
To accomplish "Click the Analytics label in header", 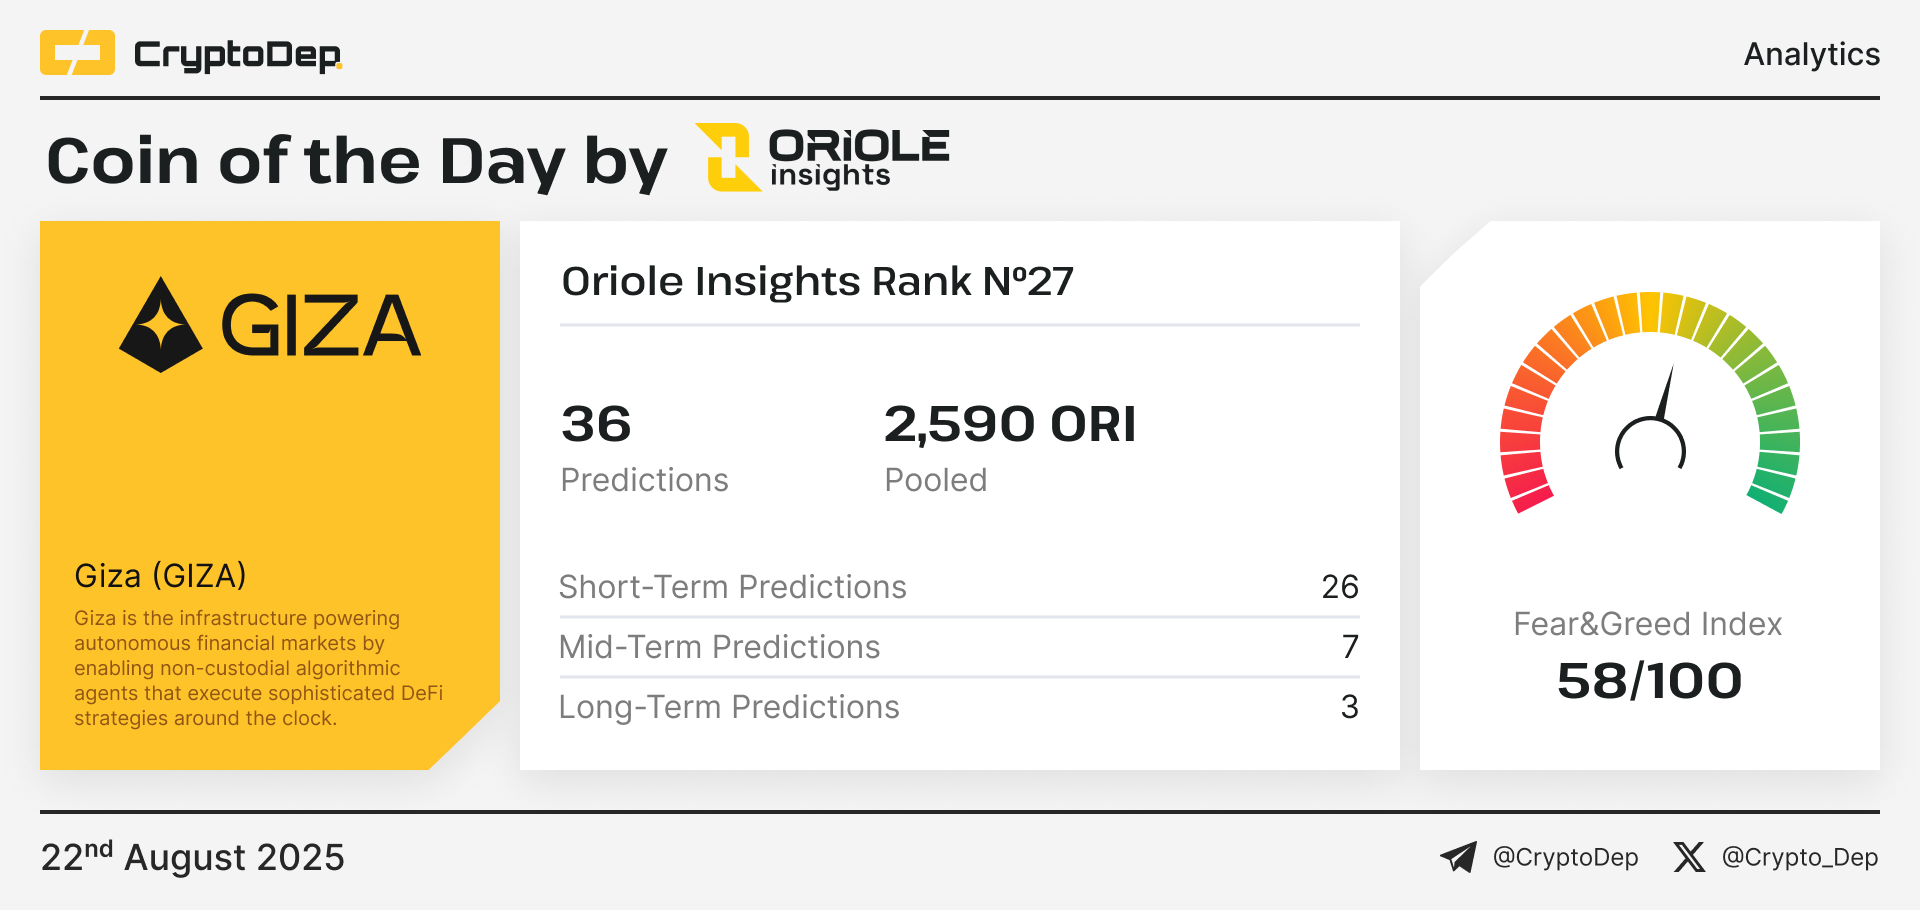I will coord(1812,54).
